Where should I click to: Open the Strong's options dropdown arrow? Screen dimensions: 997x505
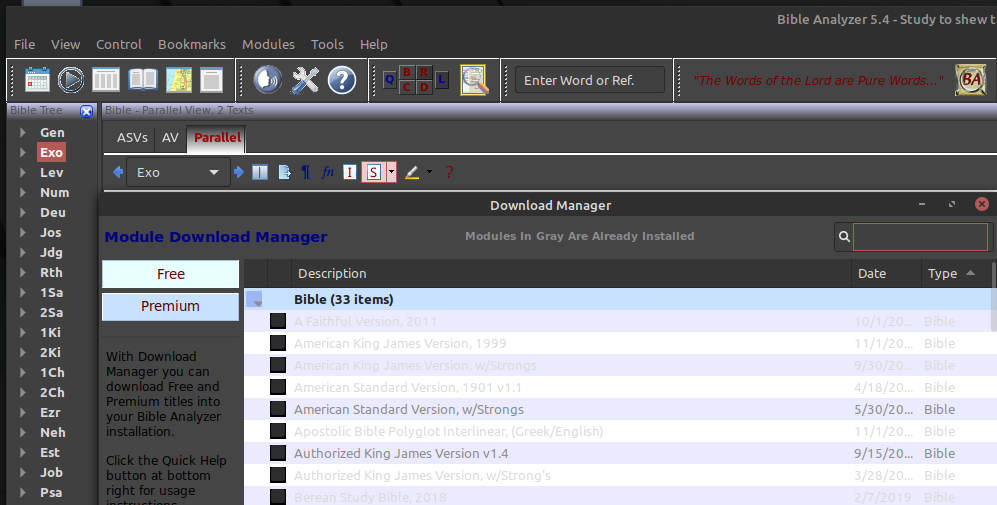(x=392, y=172)
